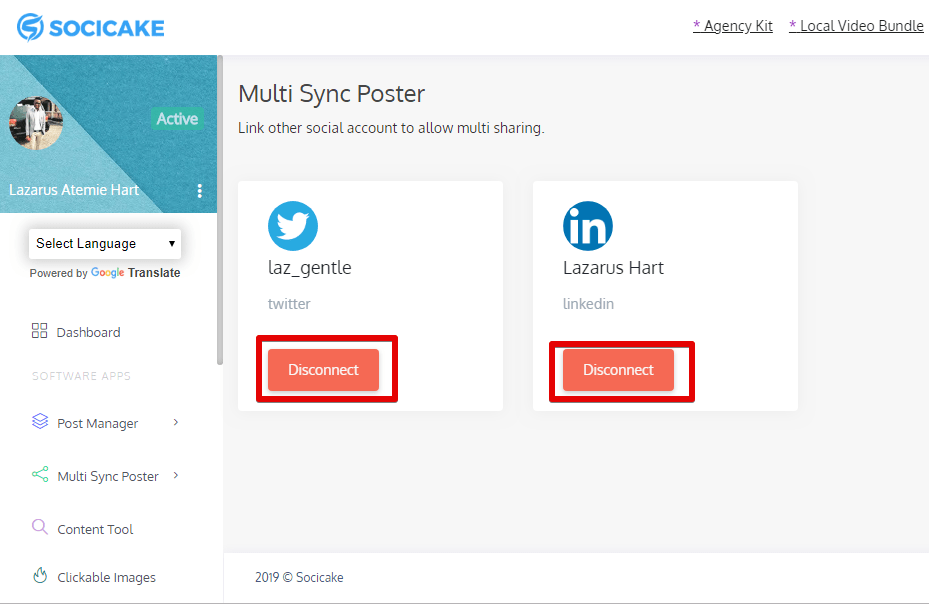Click the twitter label text
This screenshot has height=606, width=929.
[289, 304]
